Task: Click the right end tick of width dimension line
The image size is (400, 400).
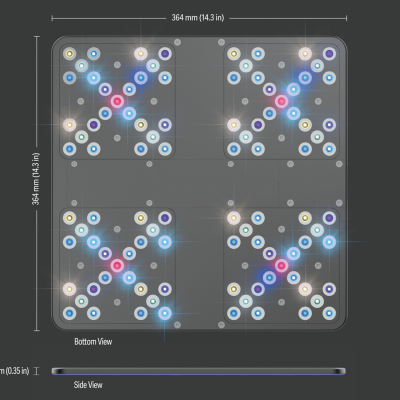Action: click(346, 18)
